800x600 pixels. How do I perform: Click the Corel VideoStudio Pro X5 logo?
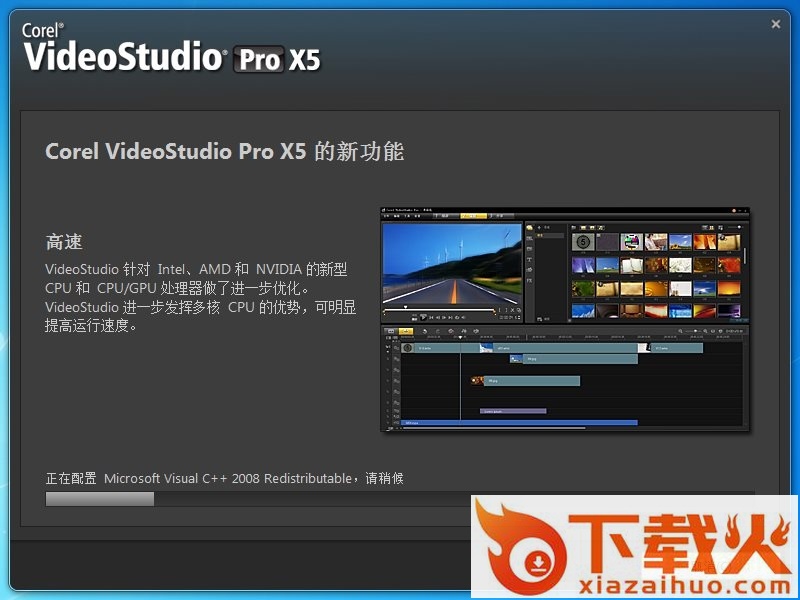coord(171,48)
